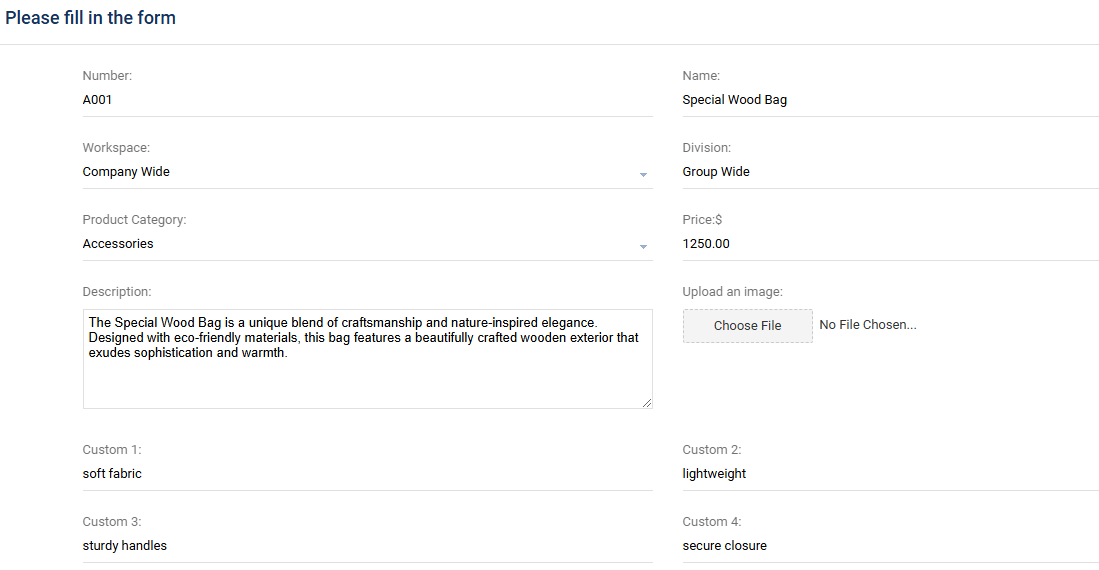Click the Please fill in the form heading
The image size is (1099, 570).
[x=90, y=18]
